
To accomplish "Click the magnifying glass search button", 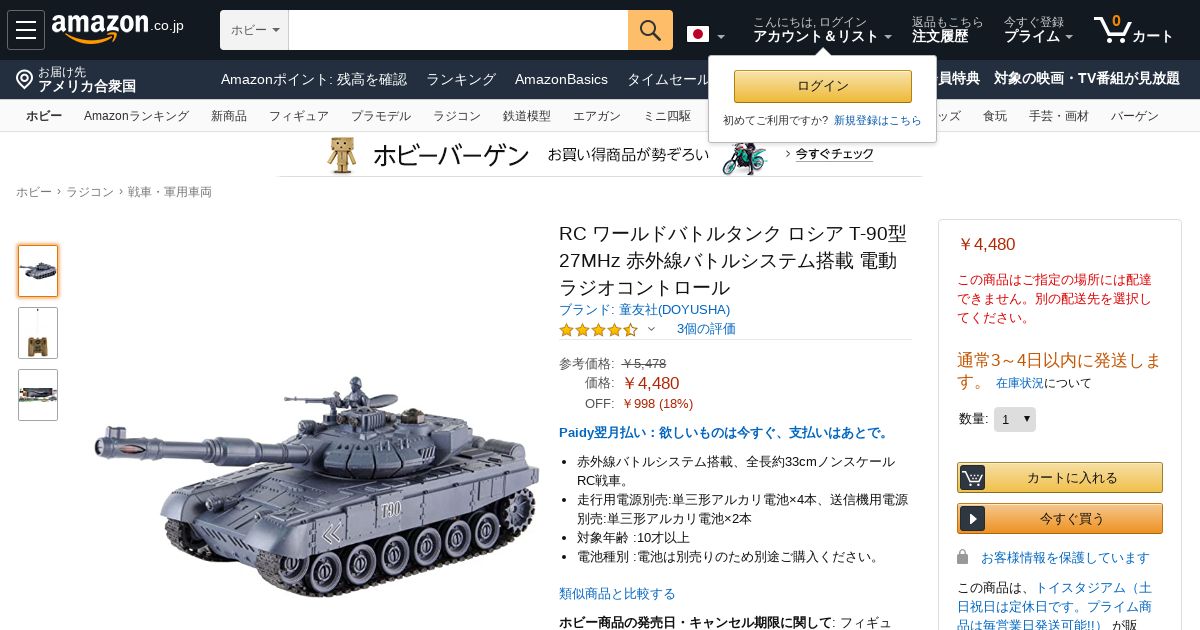I will point(650,30).
